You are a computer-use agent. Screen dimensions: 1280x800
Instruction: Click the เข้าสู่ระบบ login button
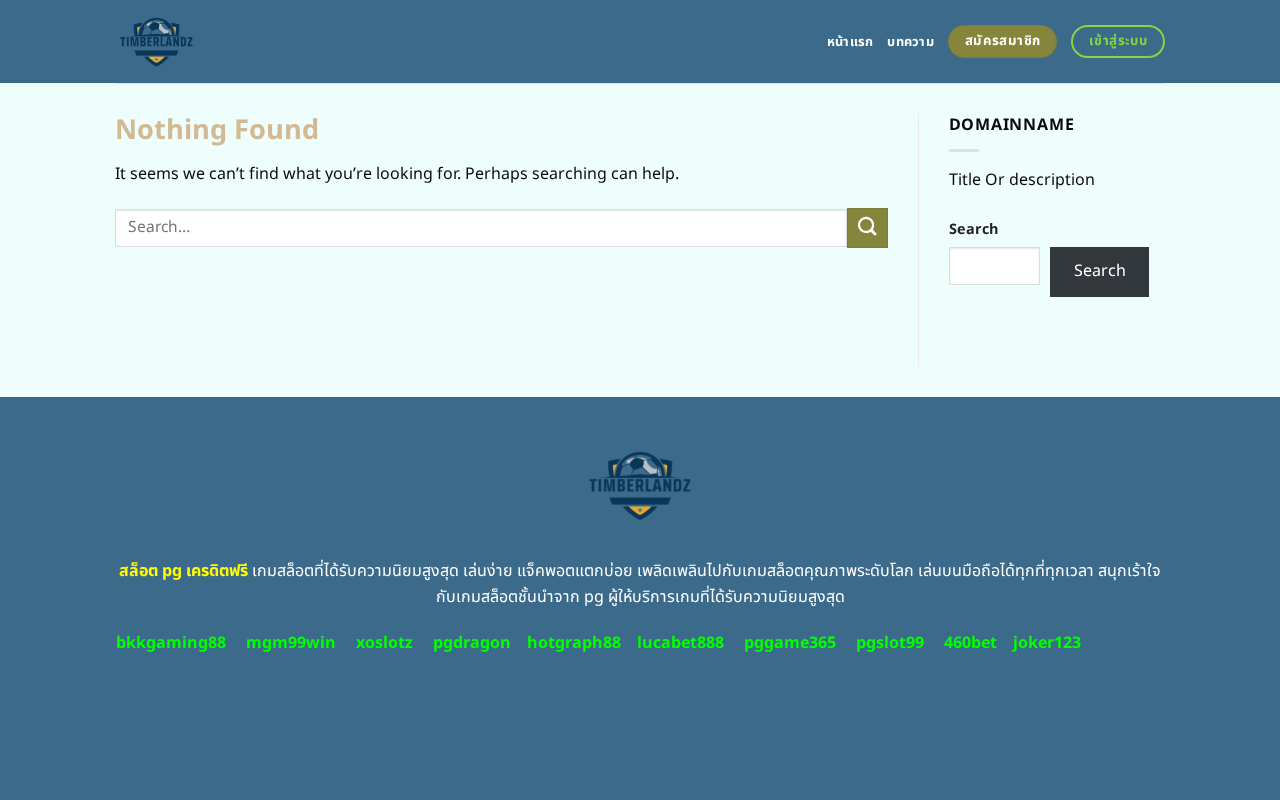1118,41
